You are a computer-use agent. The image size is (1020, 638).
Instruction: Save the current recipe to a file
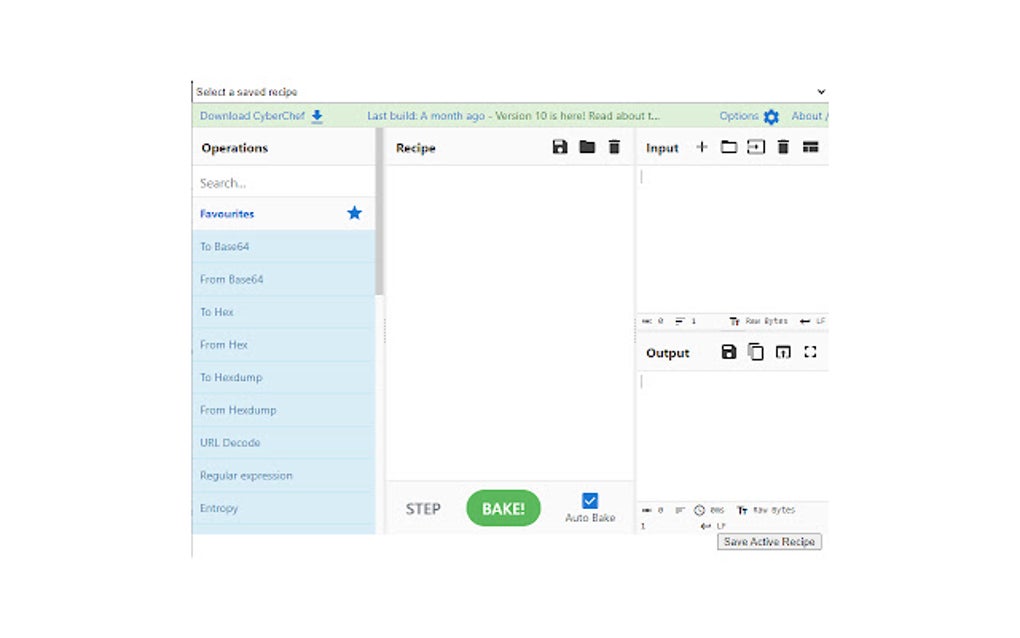tap(560, 147)
